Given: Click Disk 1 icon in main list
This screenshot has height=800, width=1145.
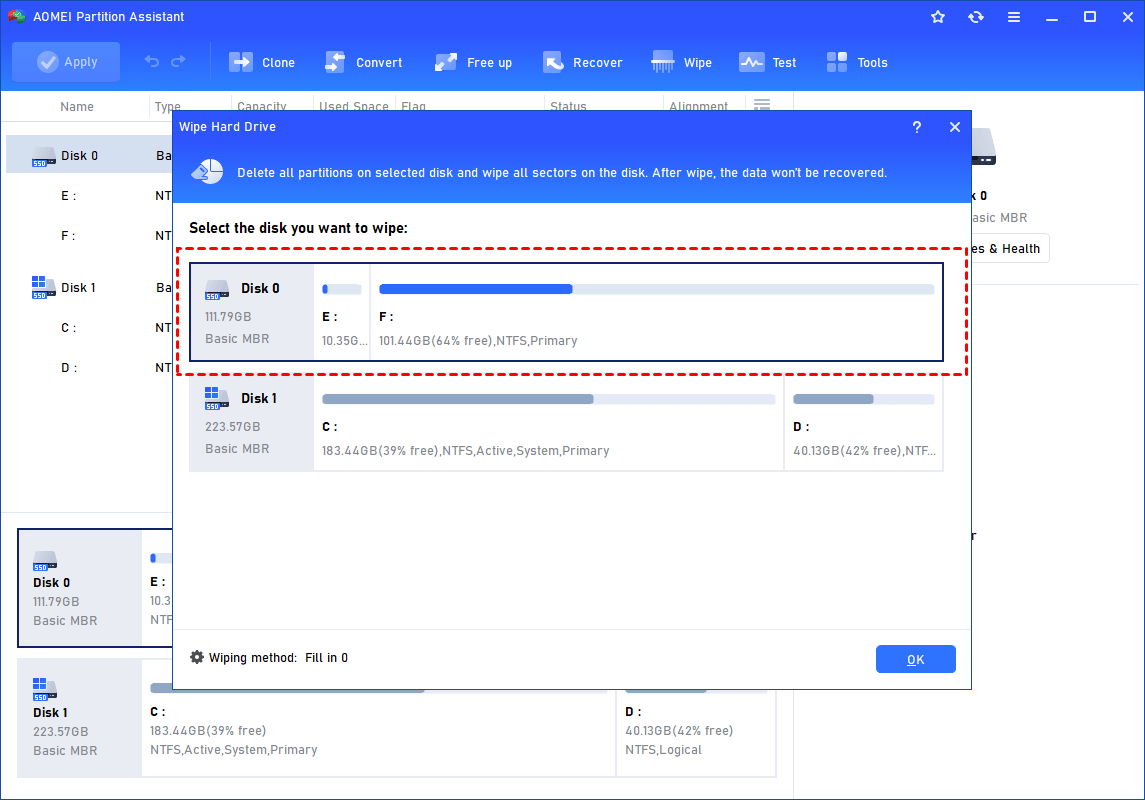Looking at the screenshot, I should (x=44, y=288).
